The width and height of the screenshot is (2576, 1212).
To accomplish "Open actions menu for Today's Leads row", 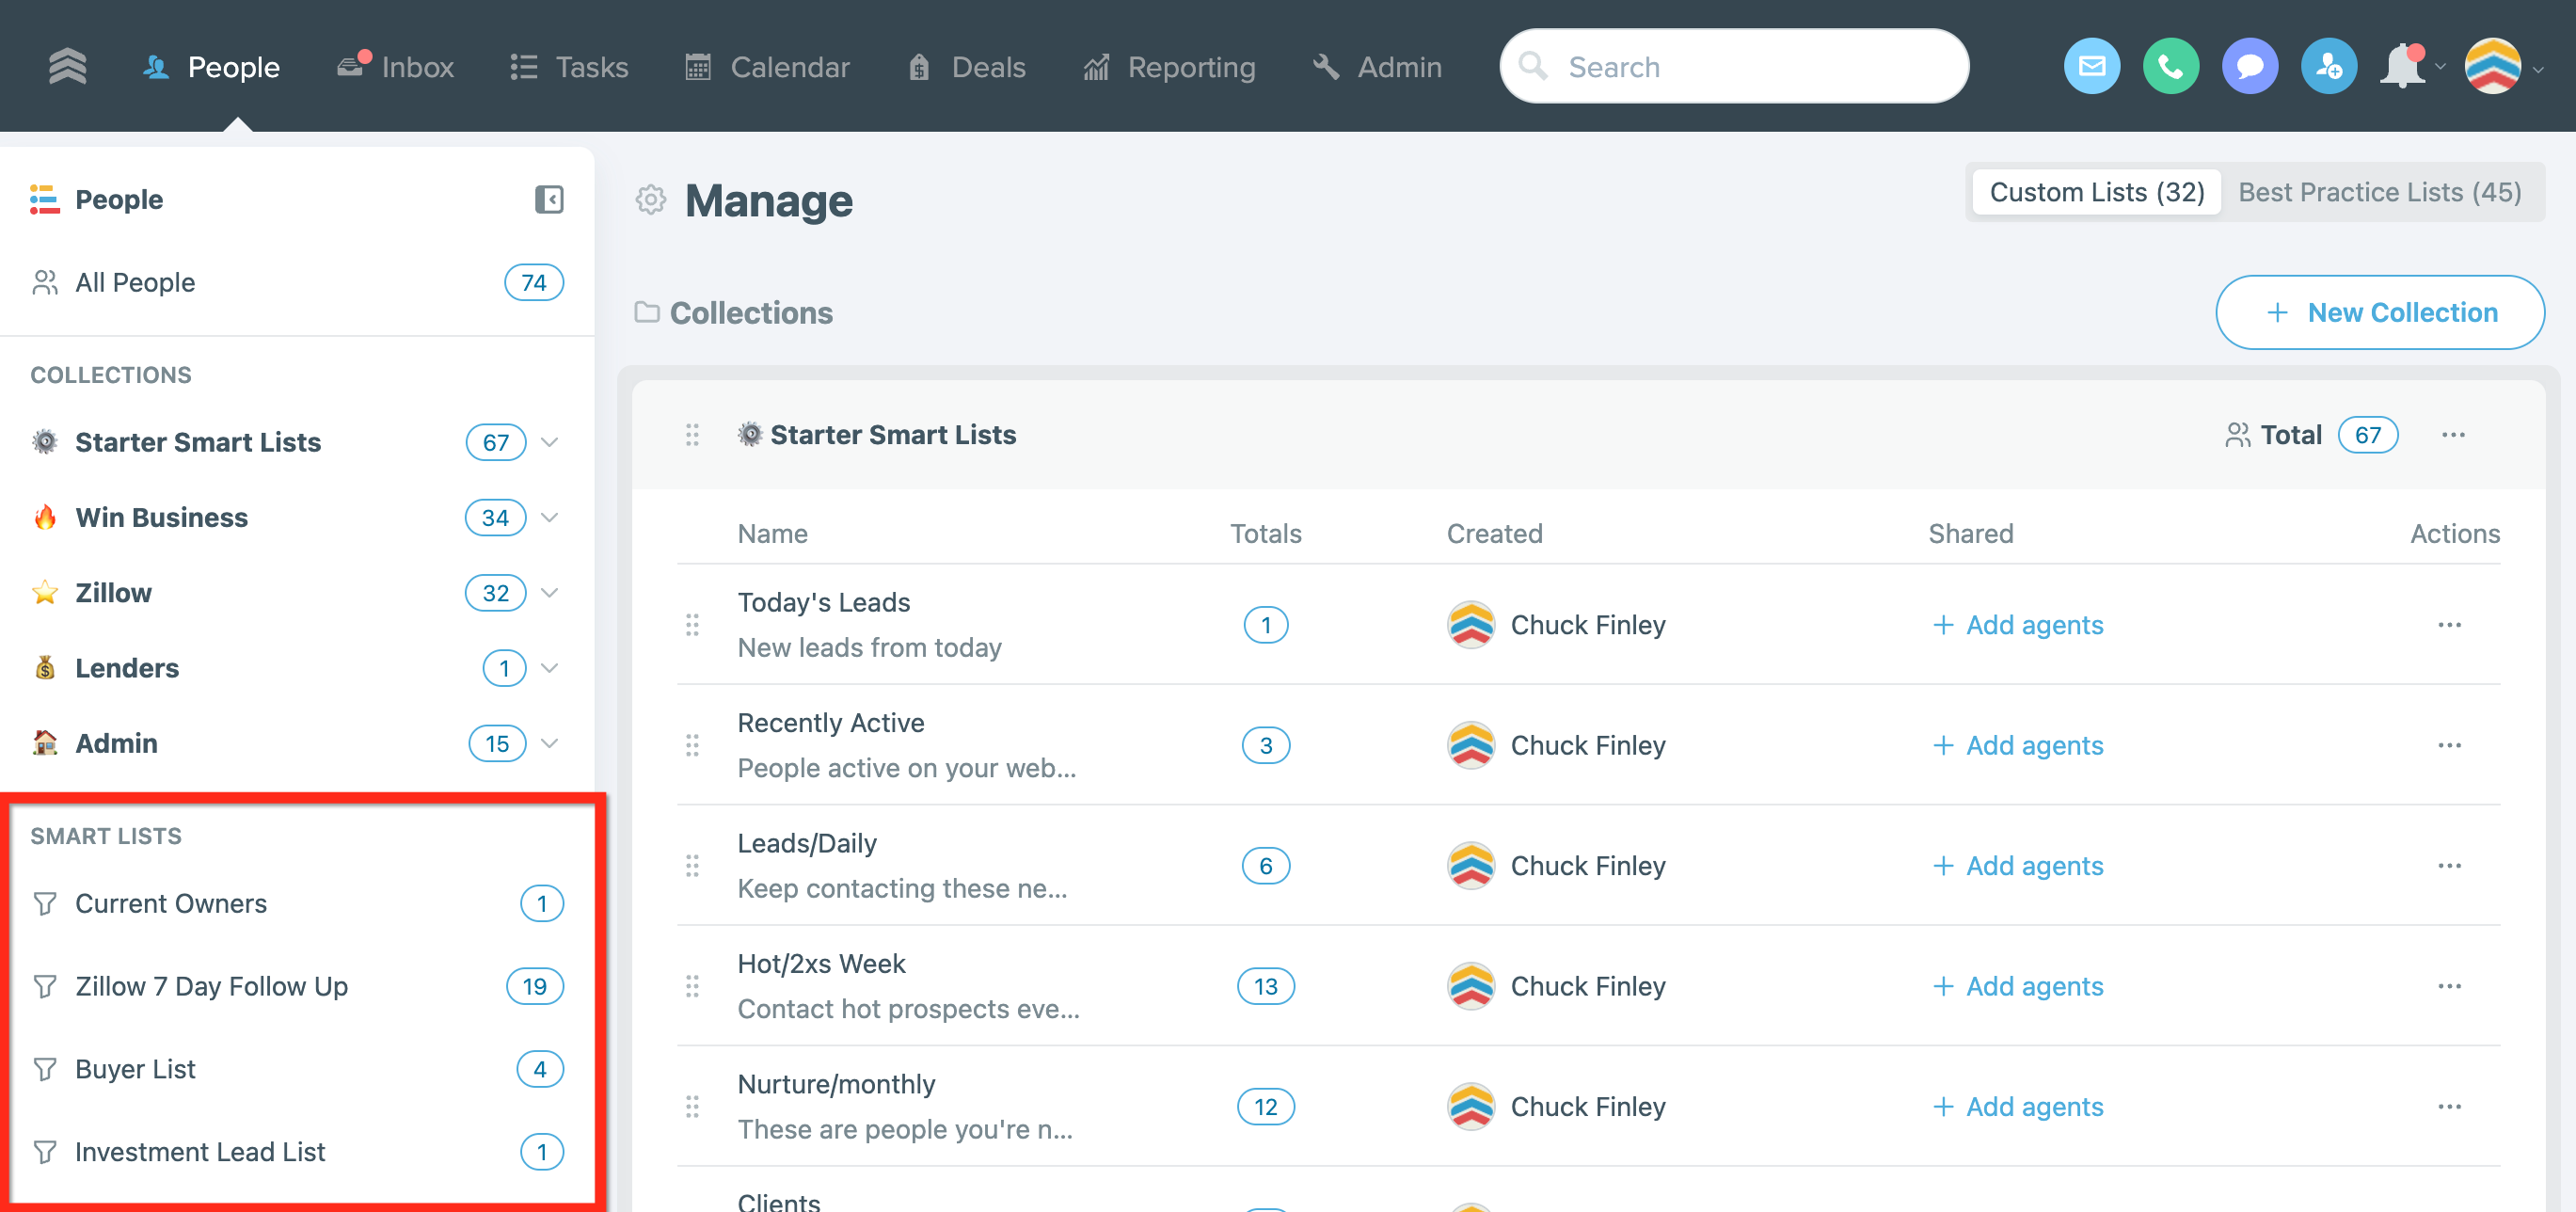I will pyautogui.click(x=2449, y=625).
